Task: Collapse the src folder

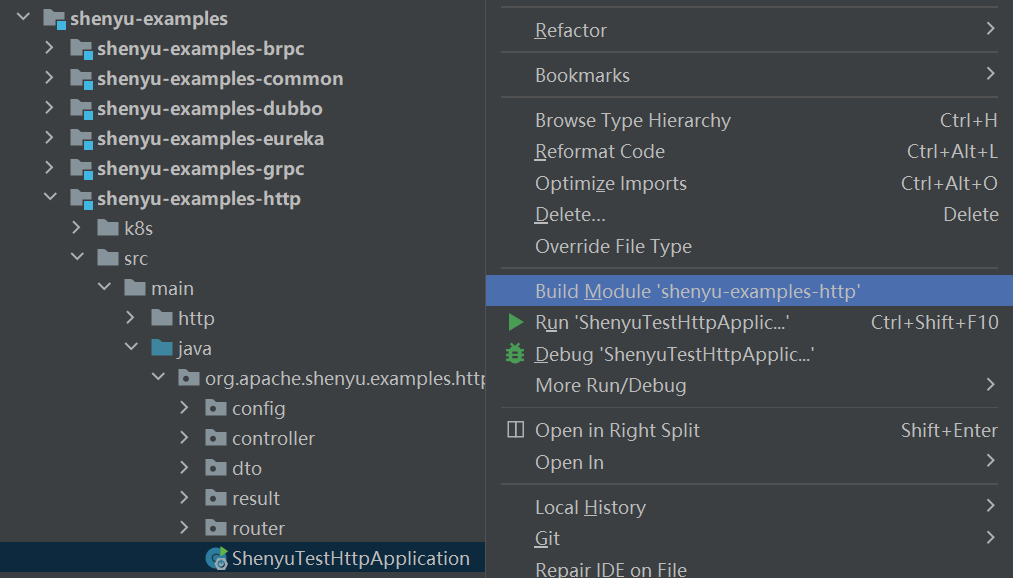Action: [77, 258]
